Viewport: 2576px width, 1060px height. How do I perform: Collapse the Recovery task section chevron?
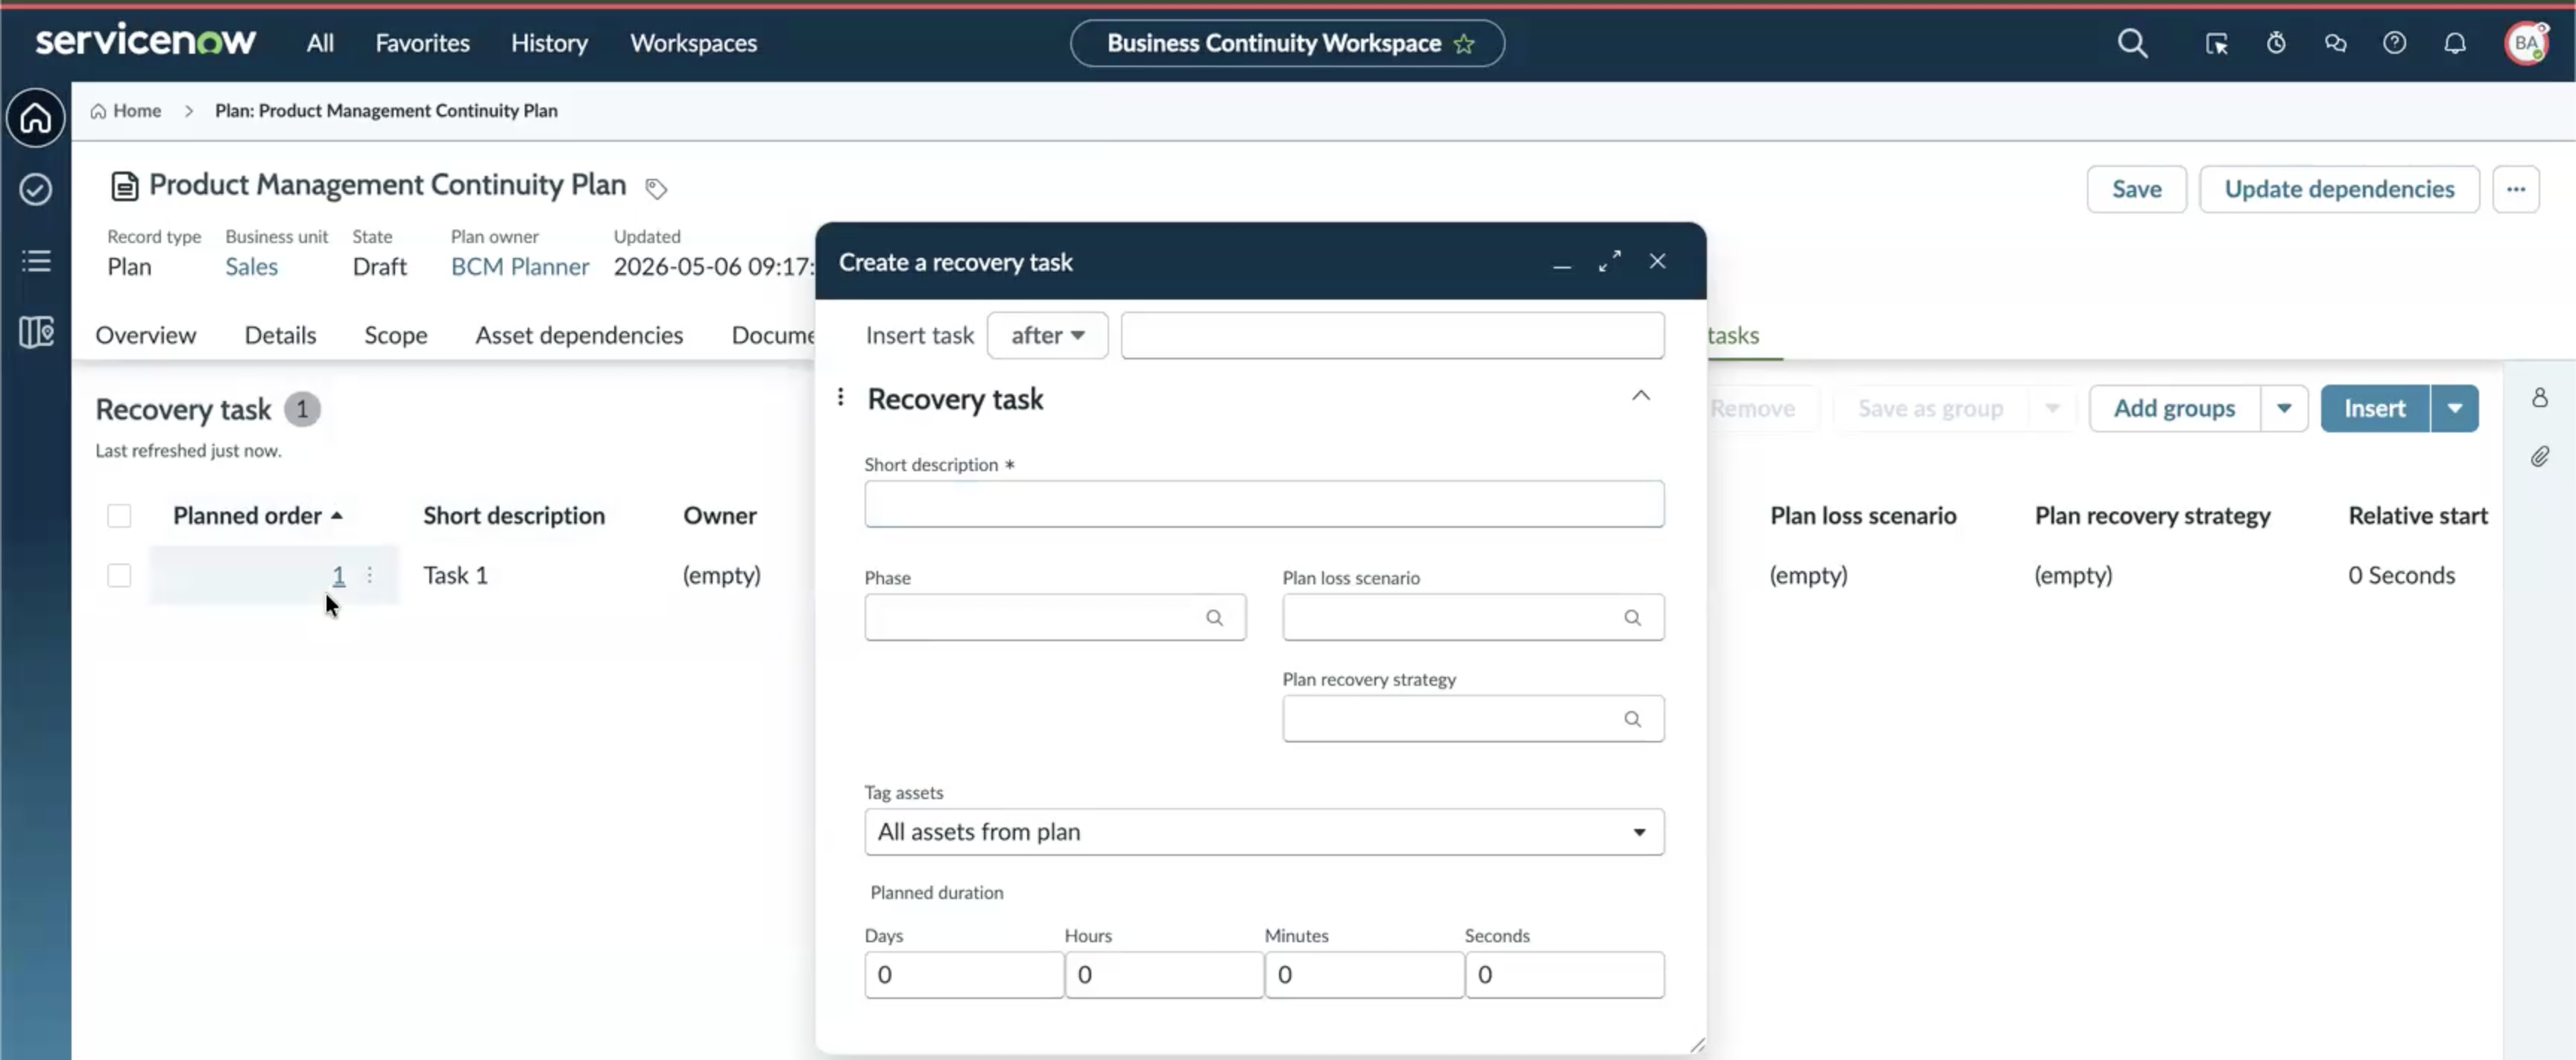(1640, 396)
